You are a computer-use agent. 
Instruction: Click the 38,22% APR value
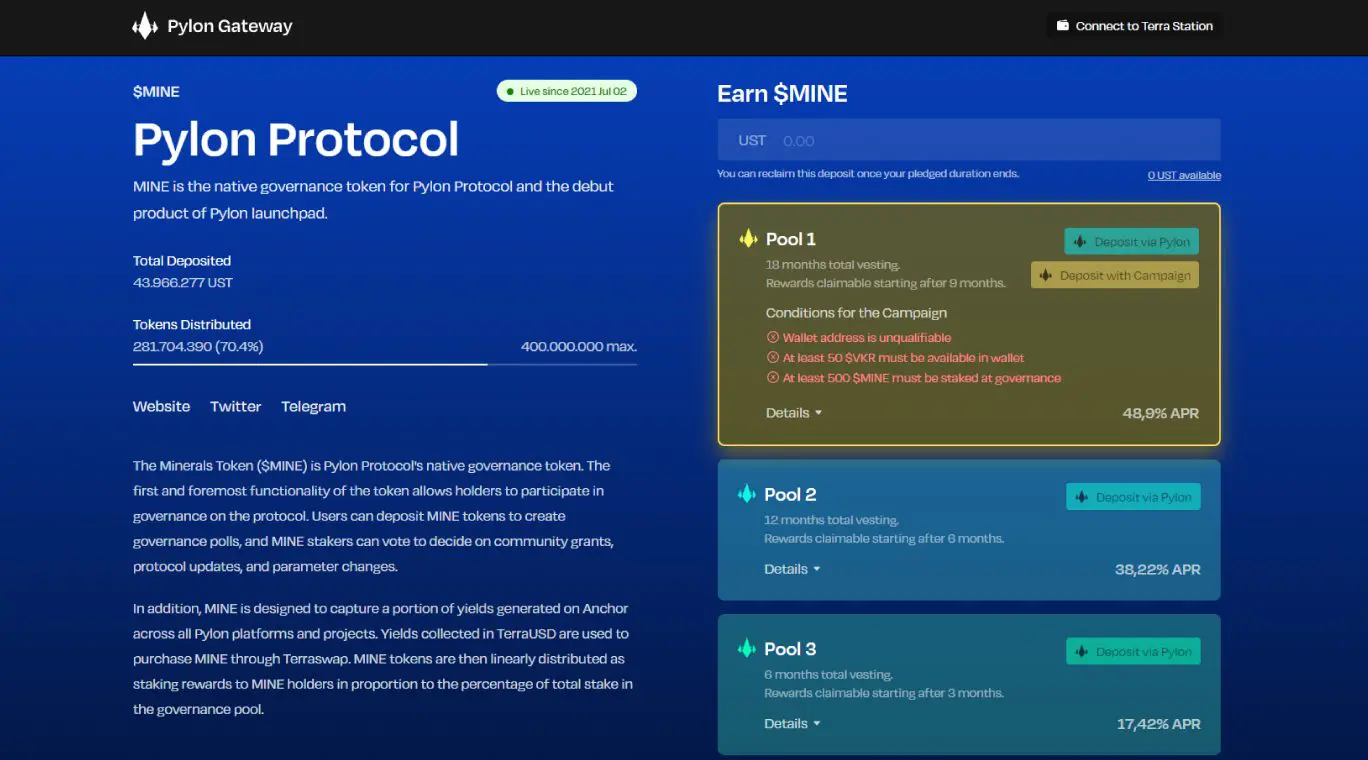tap(1158, 569)
